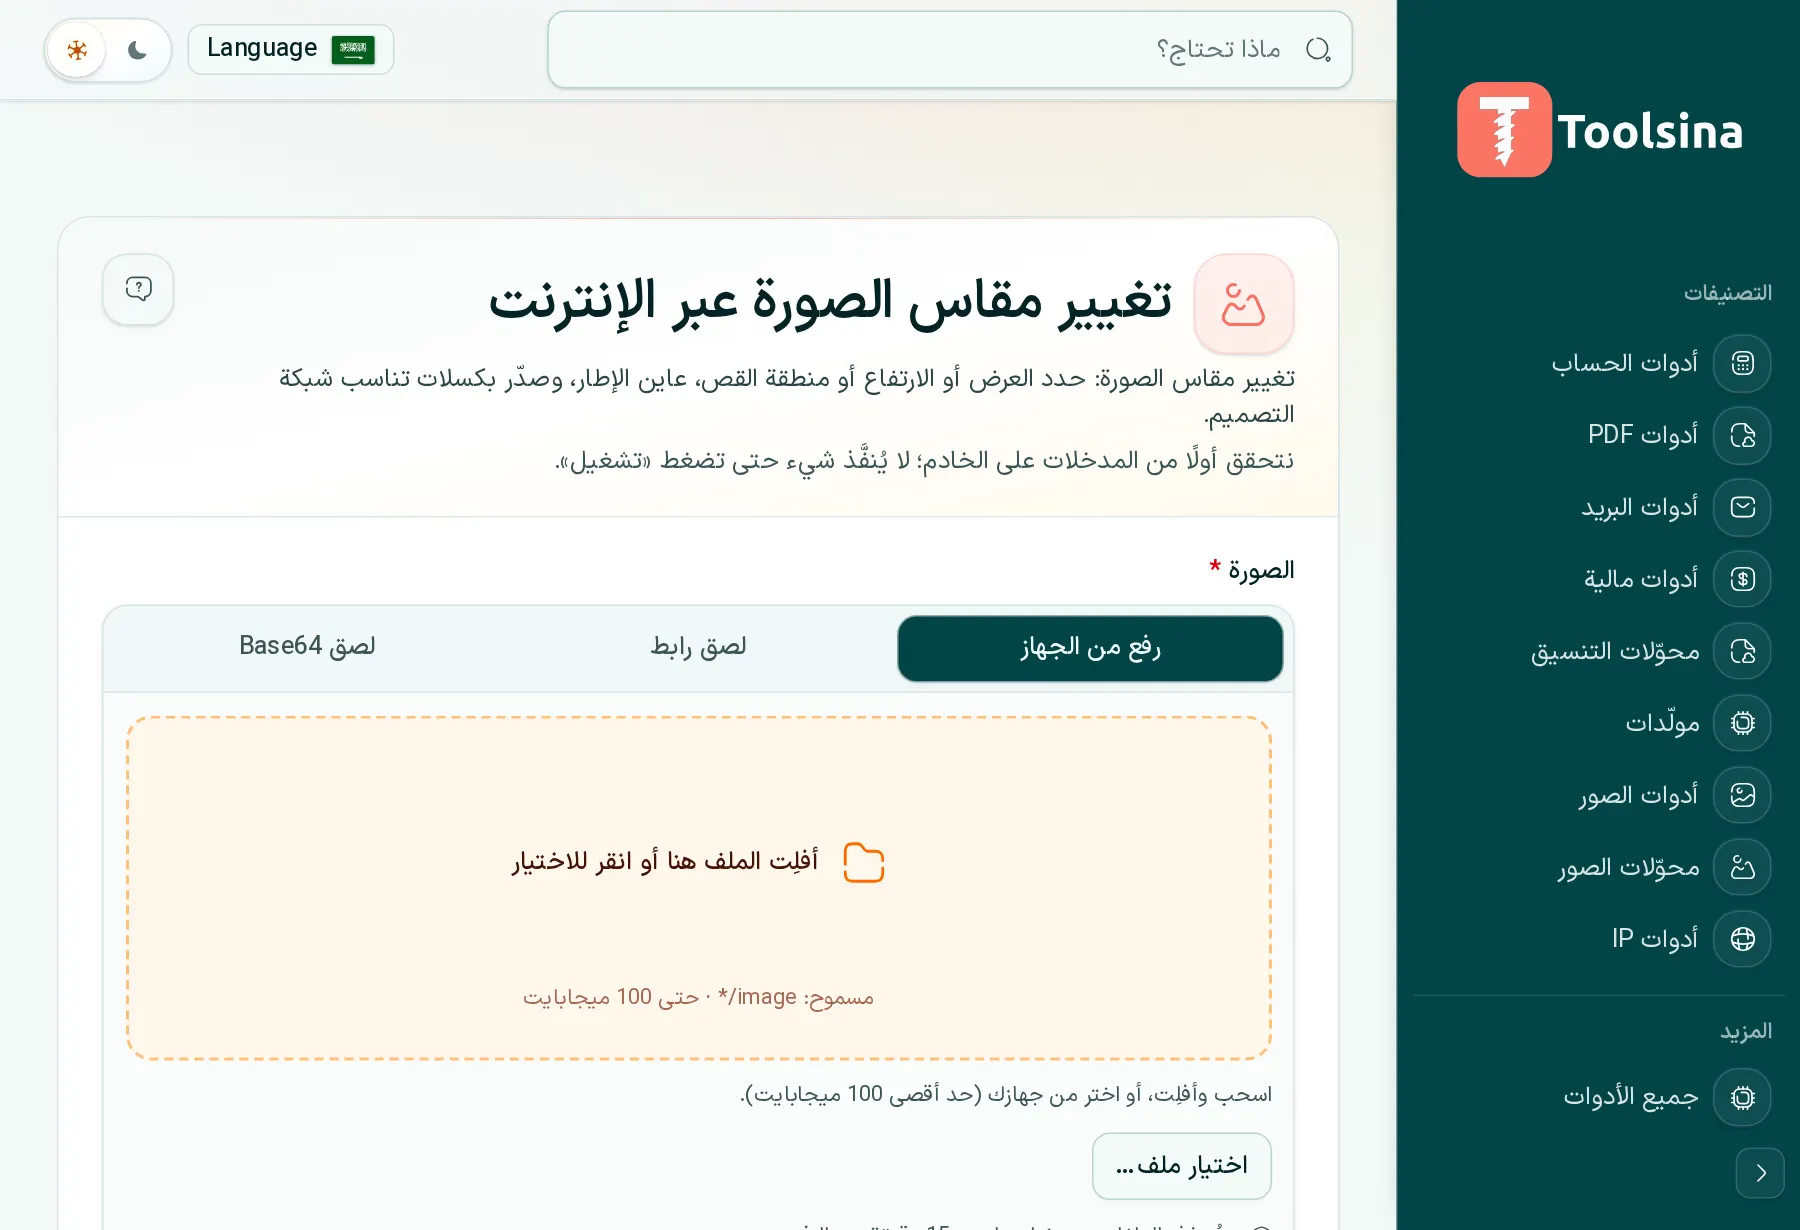Click the file icon beside أدوات PDF
This screenshot has height=1230, width=1800.
tap(1742, 435)
